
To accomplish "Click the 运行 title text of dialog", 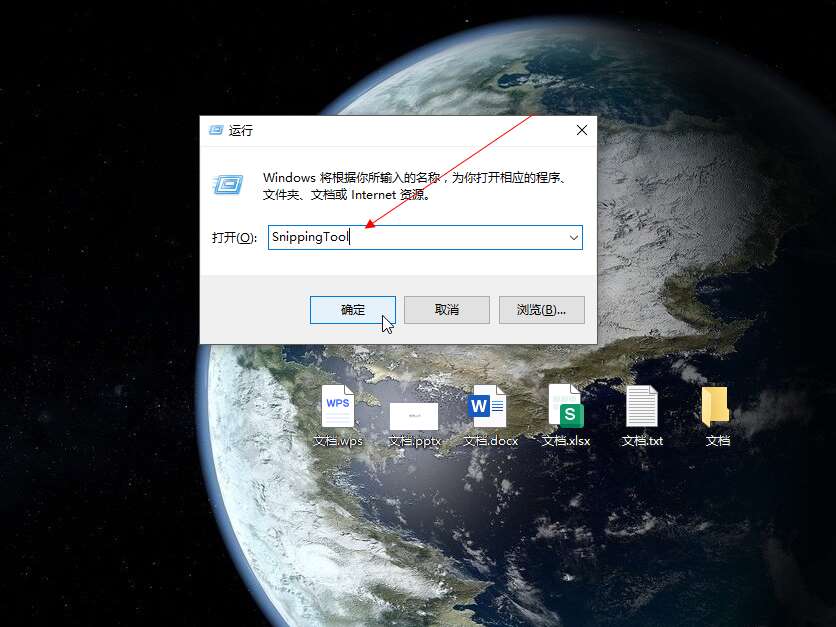I will tap(240, 130).
